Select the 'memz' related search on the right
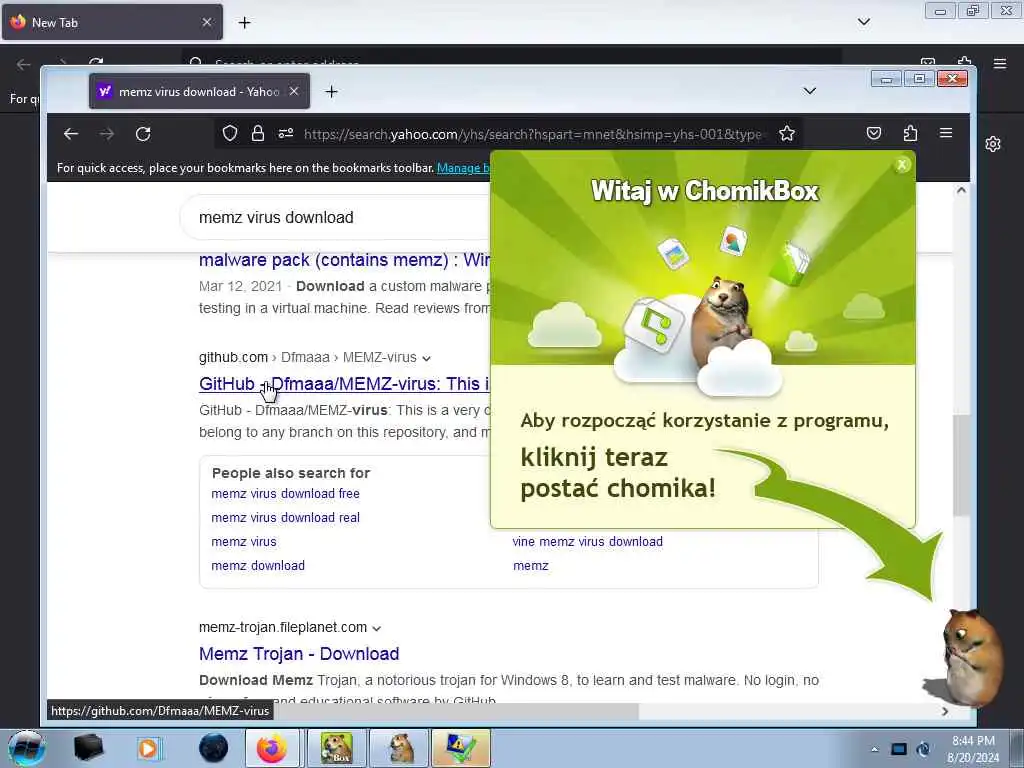1024x768 pixels. coord(530,566)
